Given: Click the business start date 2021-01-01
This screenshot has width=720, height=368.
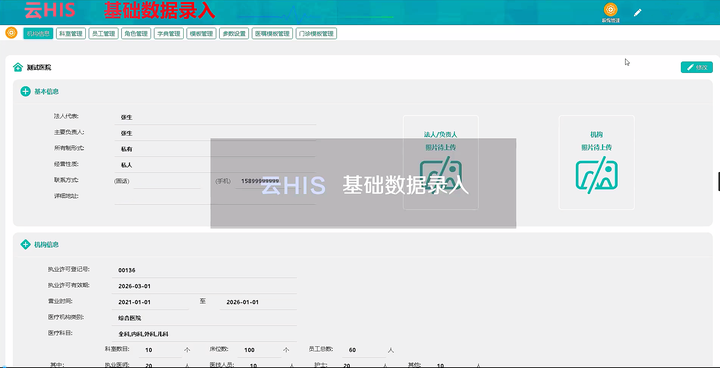Looking at the screenshot, I should pos(151,302).
